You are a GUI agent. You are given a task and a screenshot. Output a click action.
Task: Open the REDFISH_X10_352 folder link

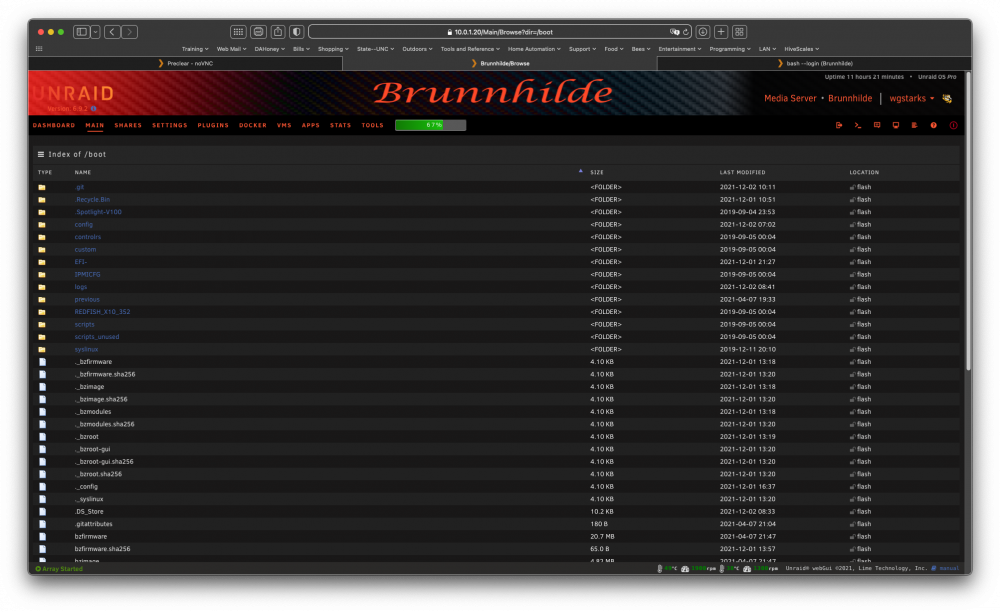[x=102, y=312]
